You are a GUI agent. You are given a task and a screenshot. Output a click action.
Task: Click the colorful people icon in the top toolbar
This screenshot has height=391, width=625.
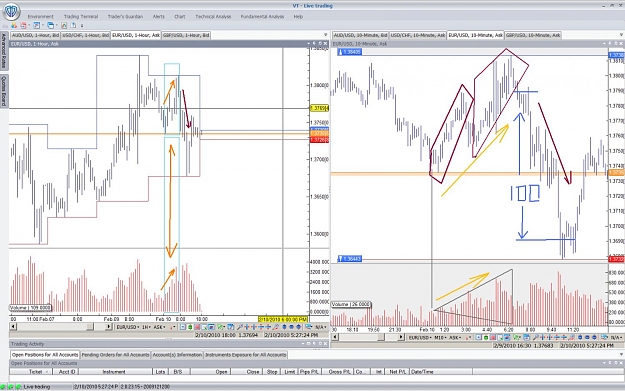pyautogui.click(x=14, y=26)
